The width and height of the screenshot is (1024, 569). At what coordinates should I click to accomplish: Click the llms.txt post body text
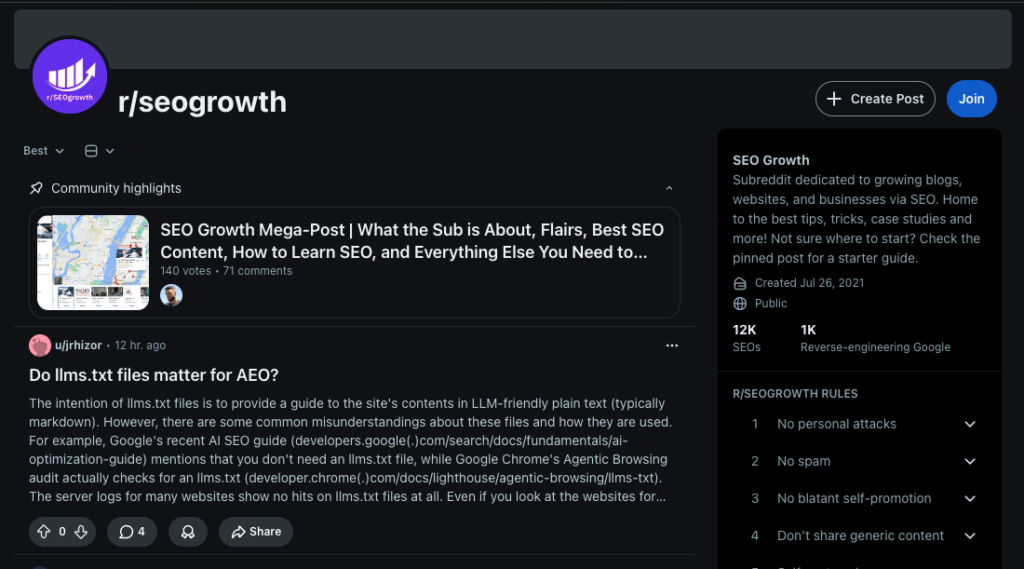coord(351,450)
